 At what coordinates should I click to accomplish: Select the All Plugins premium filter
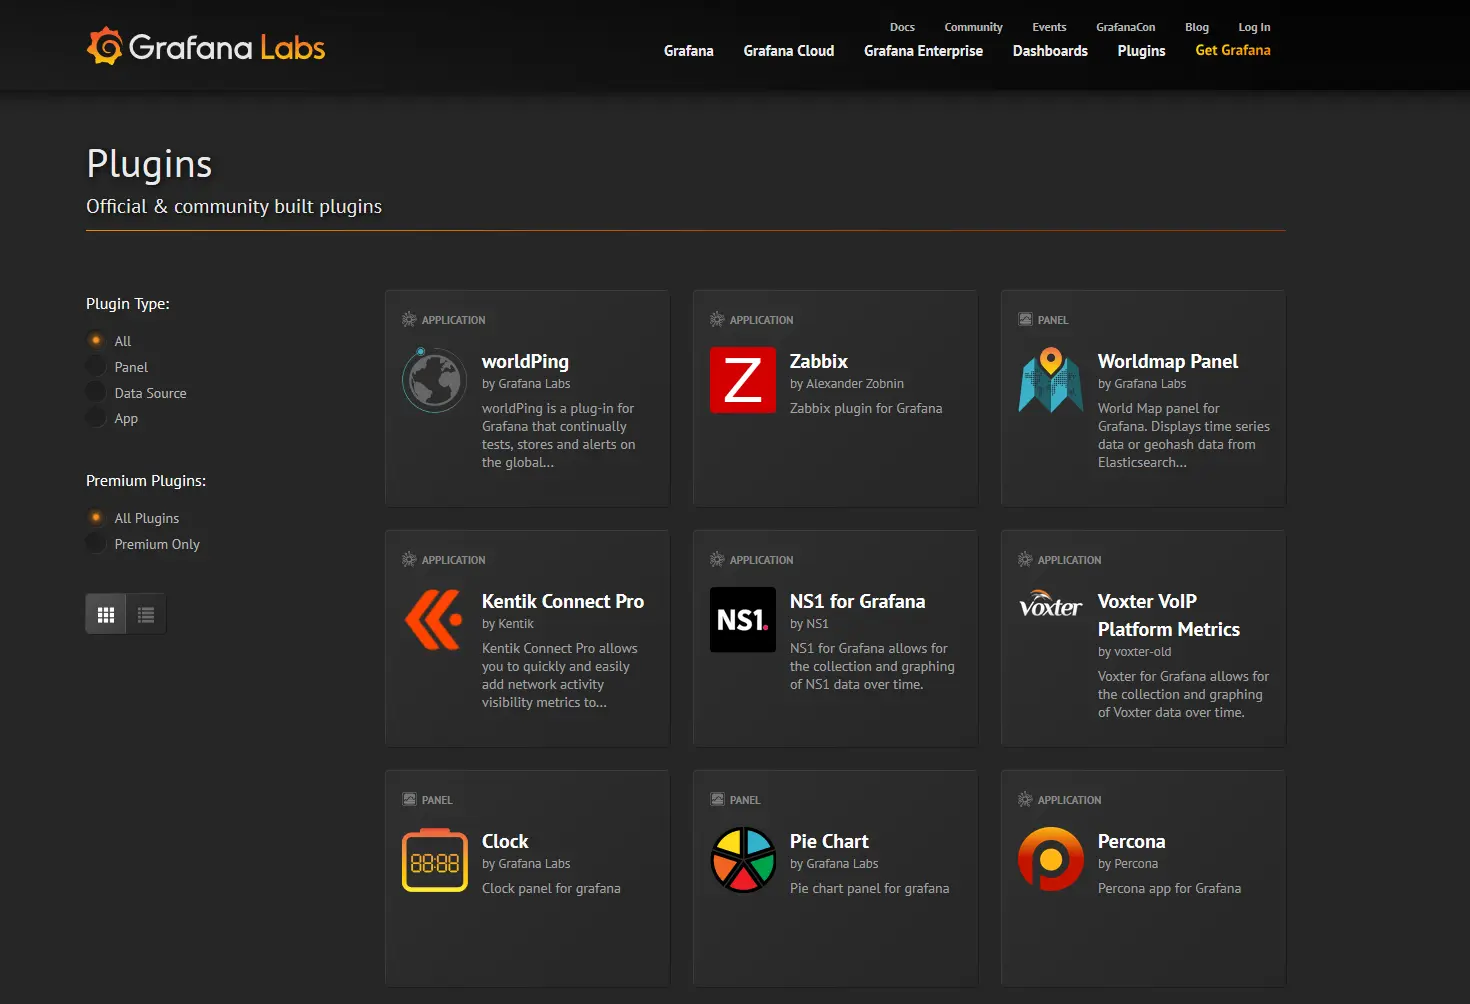coord(96,518)
